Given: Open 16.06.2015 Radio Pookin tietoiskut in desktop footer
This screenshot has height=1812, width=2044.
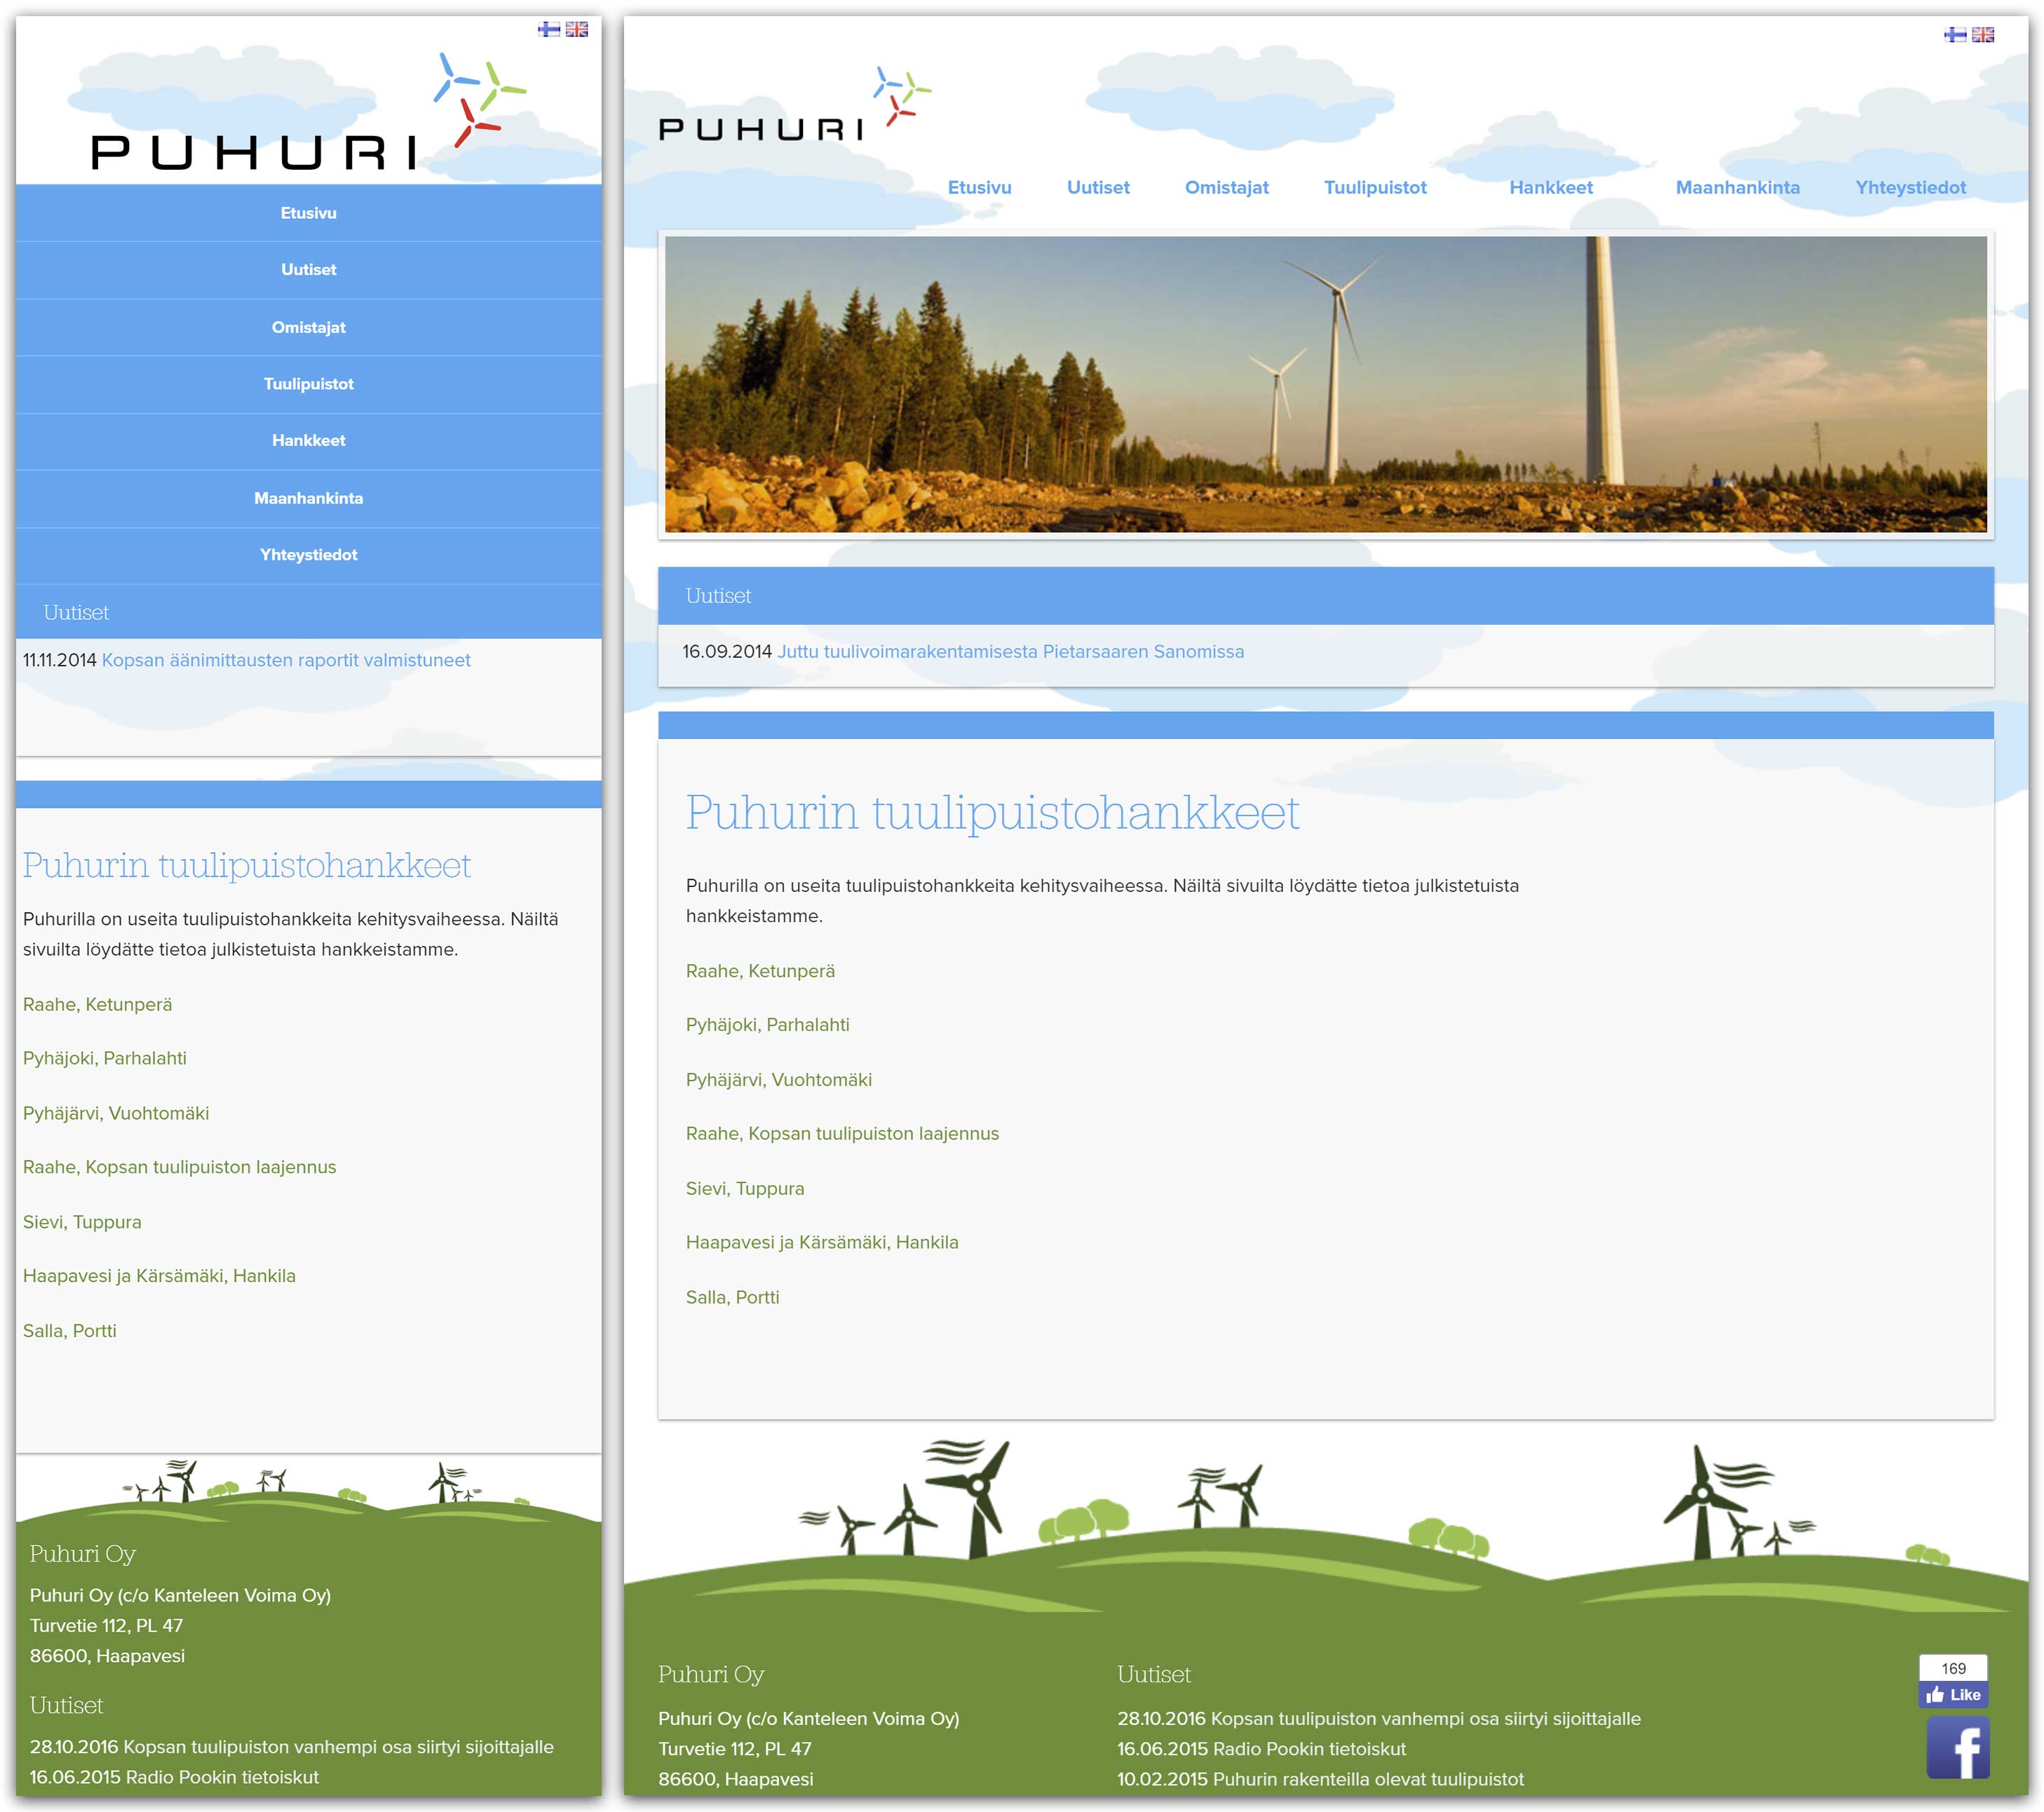Looking at the screenshot, I should (1261, 1749).
